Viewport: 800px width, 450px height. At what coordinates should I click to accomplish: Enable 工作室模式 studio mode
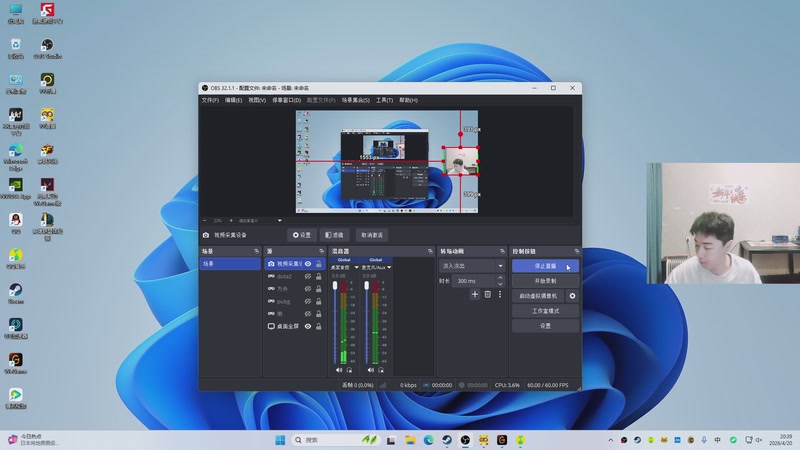coord(545,311)
